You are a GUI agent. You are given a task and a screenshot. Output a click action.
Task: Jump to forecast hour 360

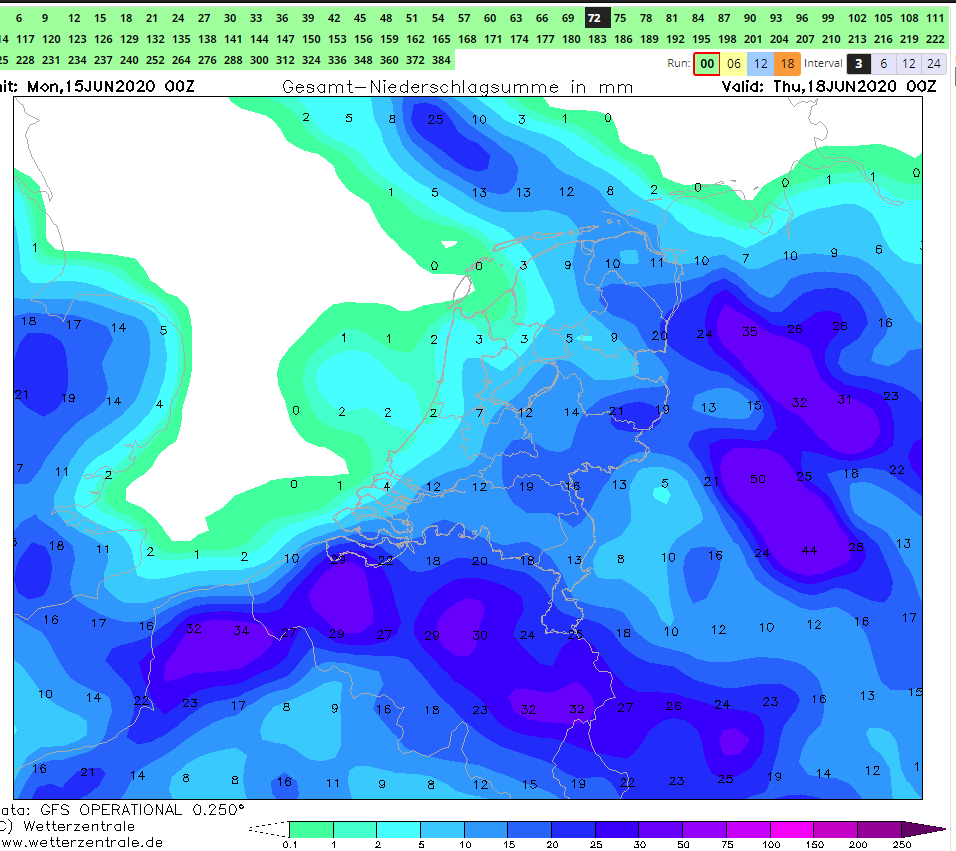click(x=389, y=60)
